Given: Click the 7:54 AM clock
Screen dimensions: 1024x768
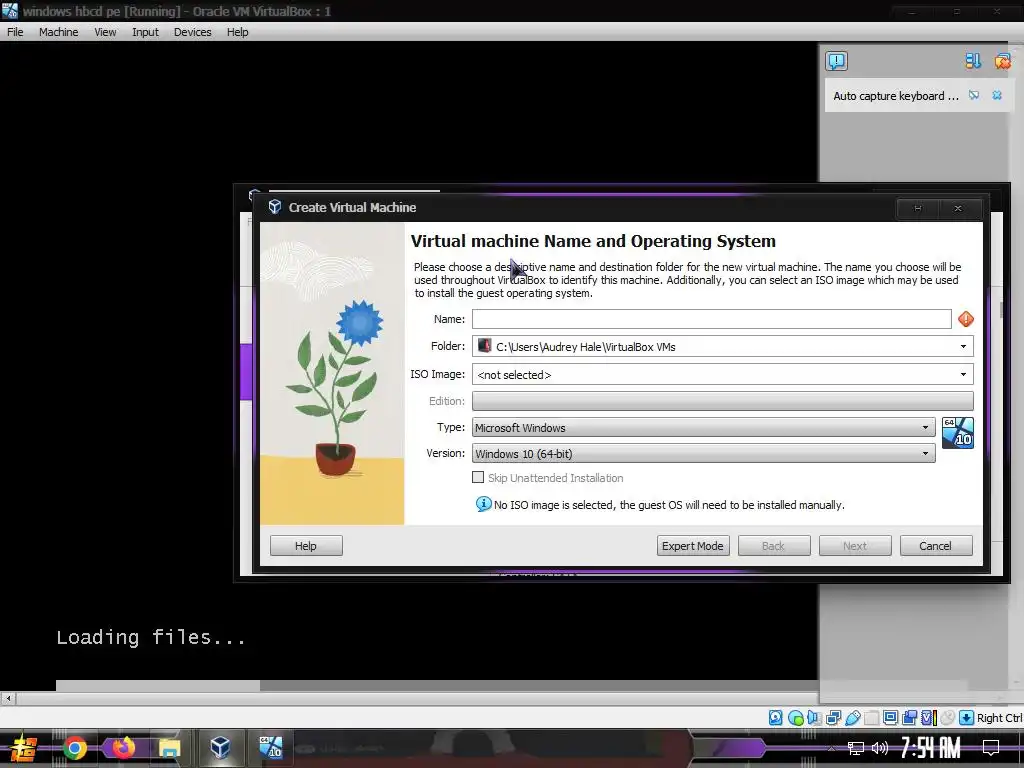Looking at the screenshot, I should [x=930, y=747].
